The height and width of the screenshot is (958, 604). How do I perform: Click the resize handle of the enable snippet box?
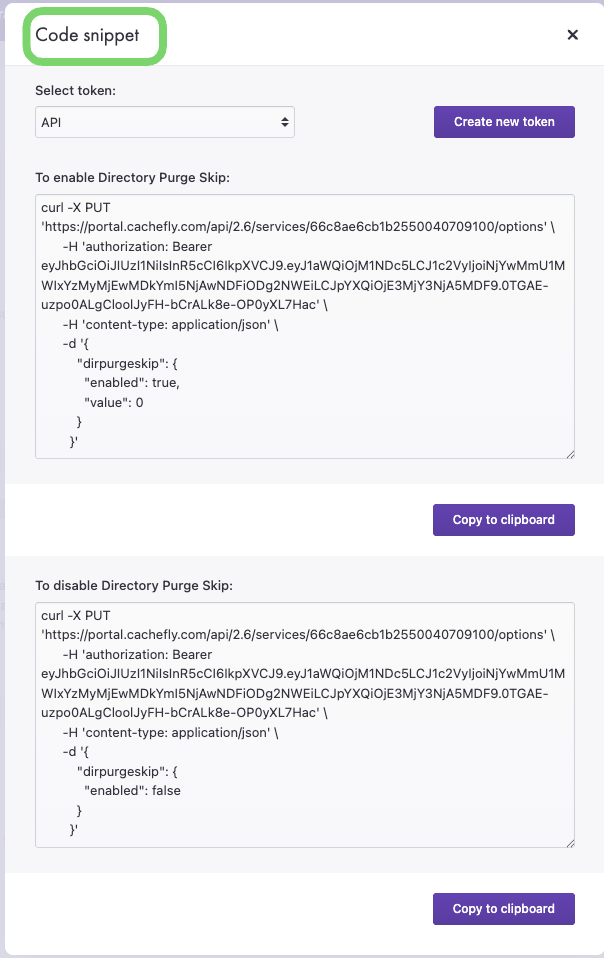pos(570,454)
